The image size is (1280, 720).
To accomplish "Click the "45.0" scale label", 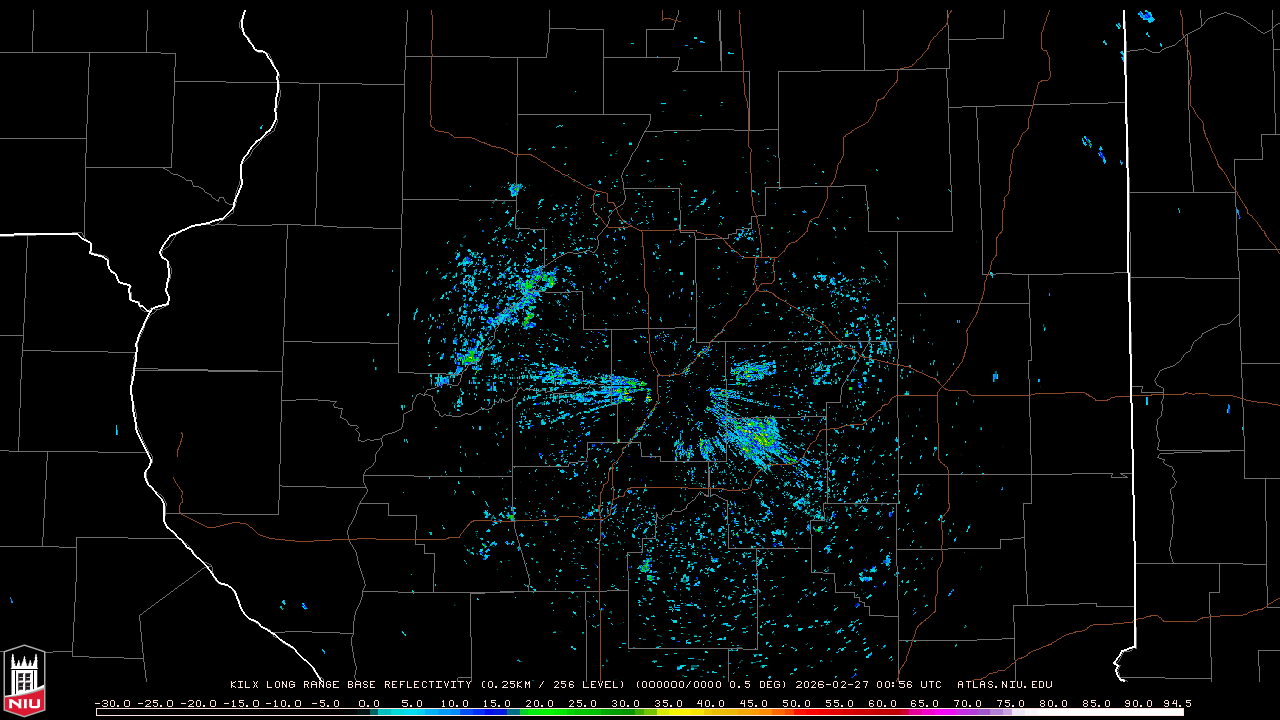I will click(755, 703).
